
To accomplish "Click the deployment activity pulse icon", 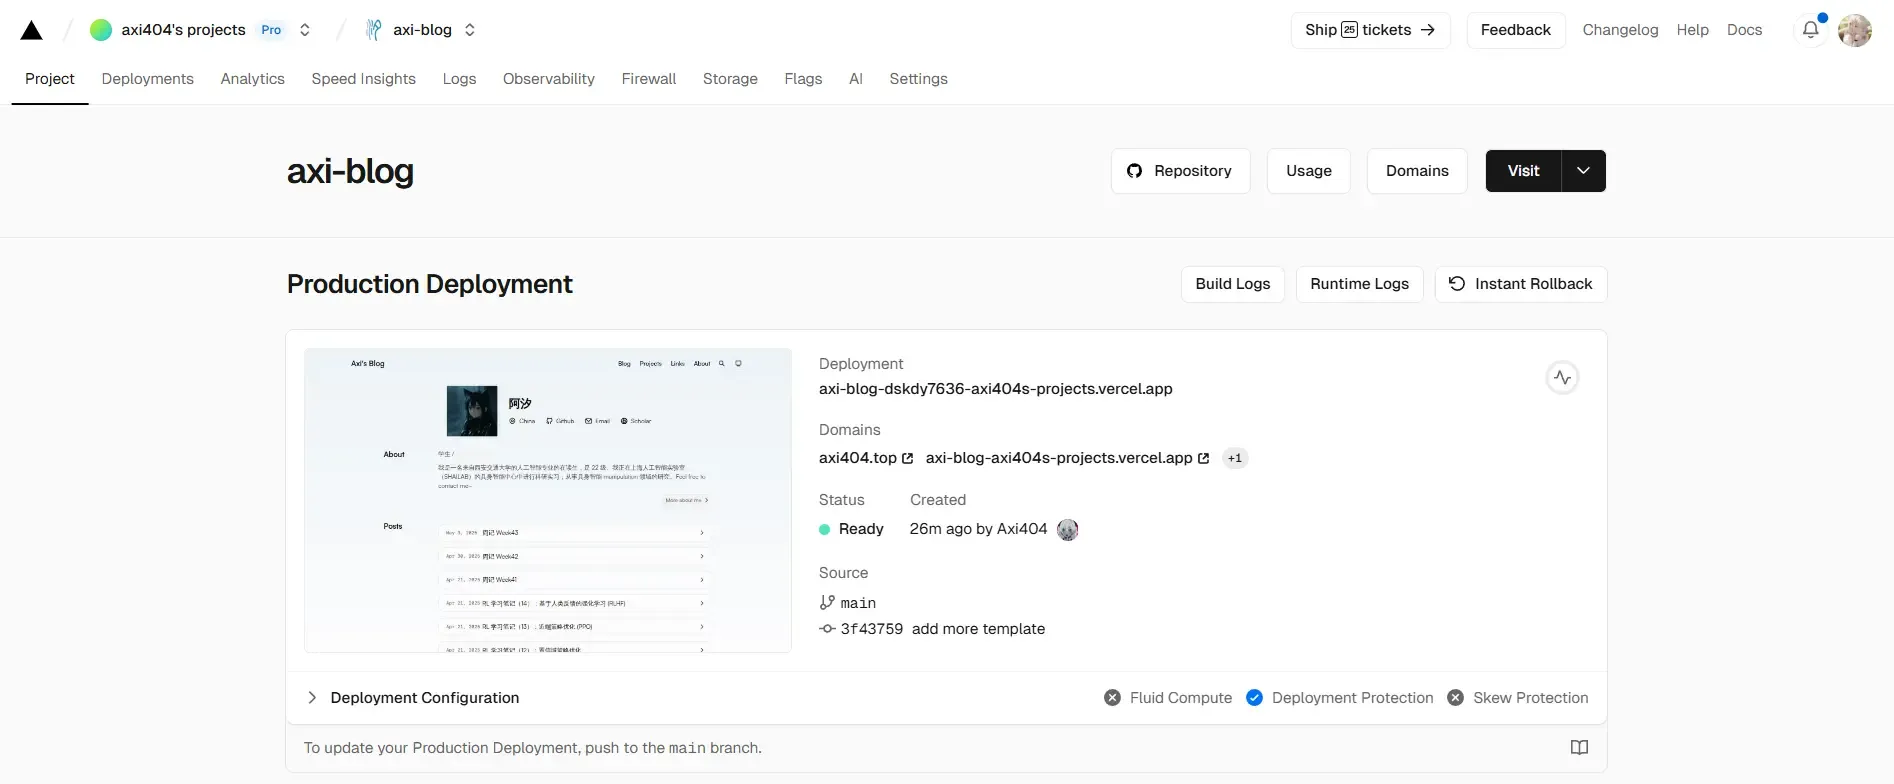I will [1562, 378].
